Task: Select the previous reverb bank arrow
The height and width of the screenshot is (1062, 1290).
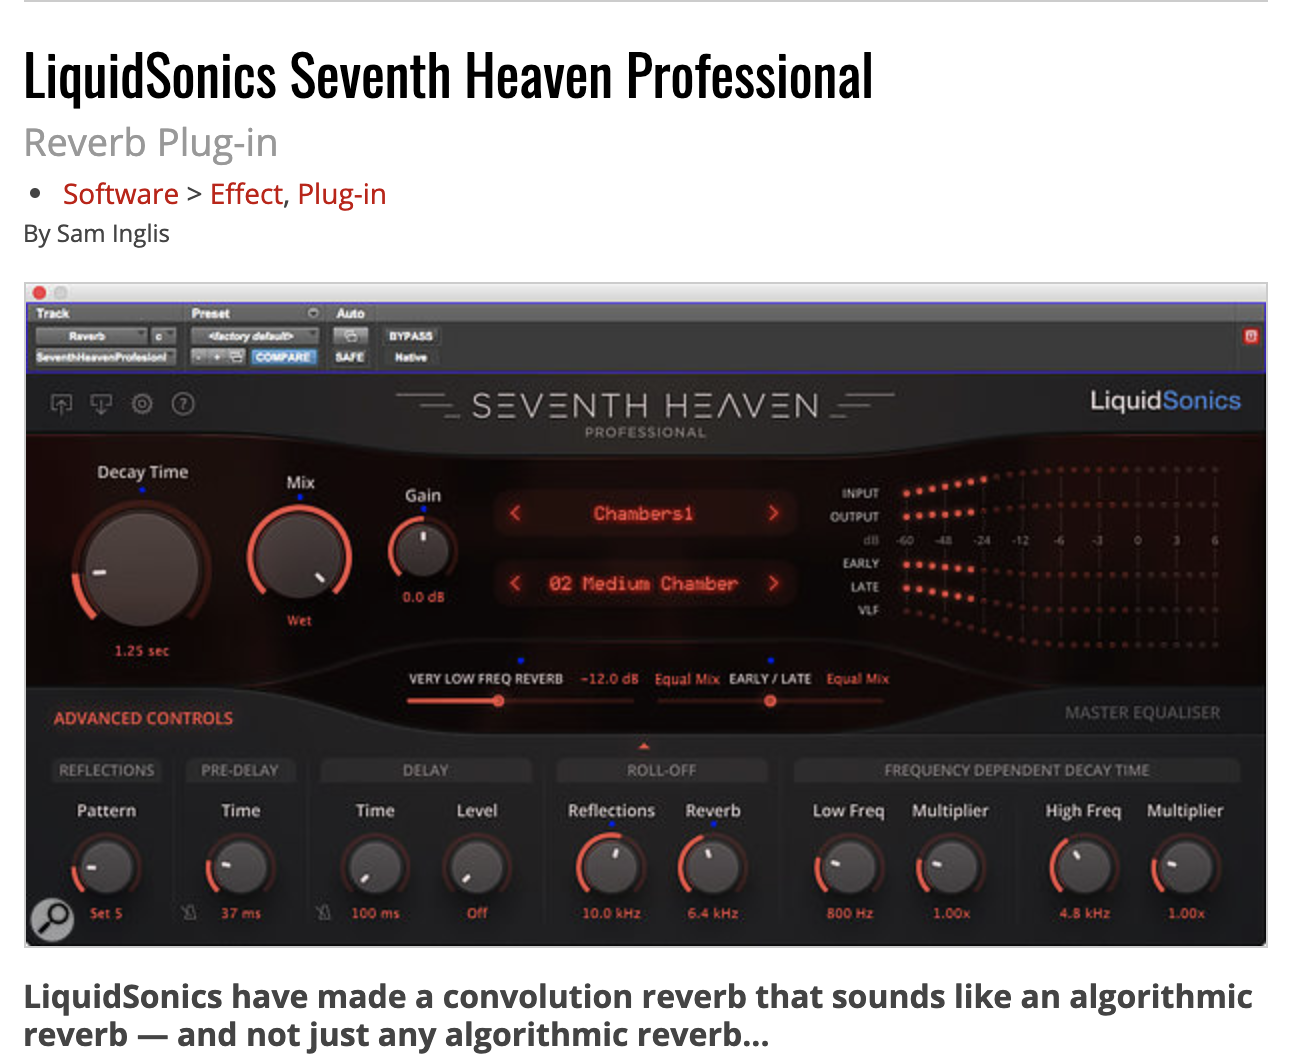Action: point(515,513)
